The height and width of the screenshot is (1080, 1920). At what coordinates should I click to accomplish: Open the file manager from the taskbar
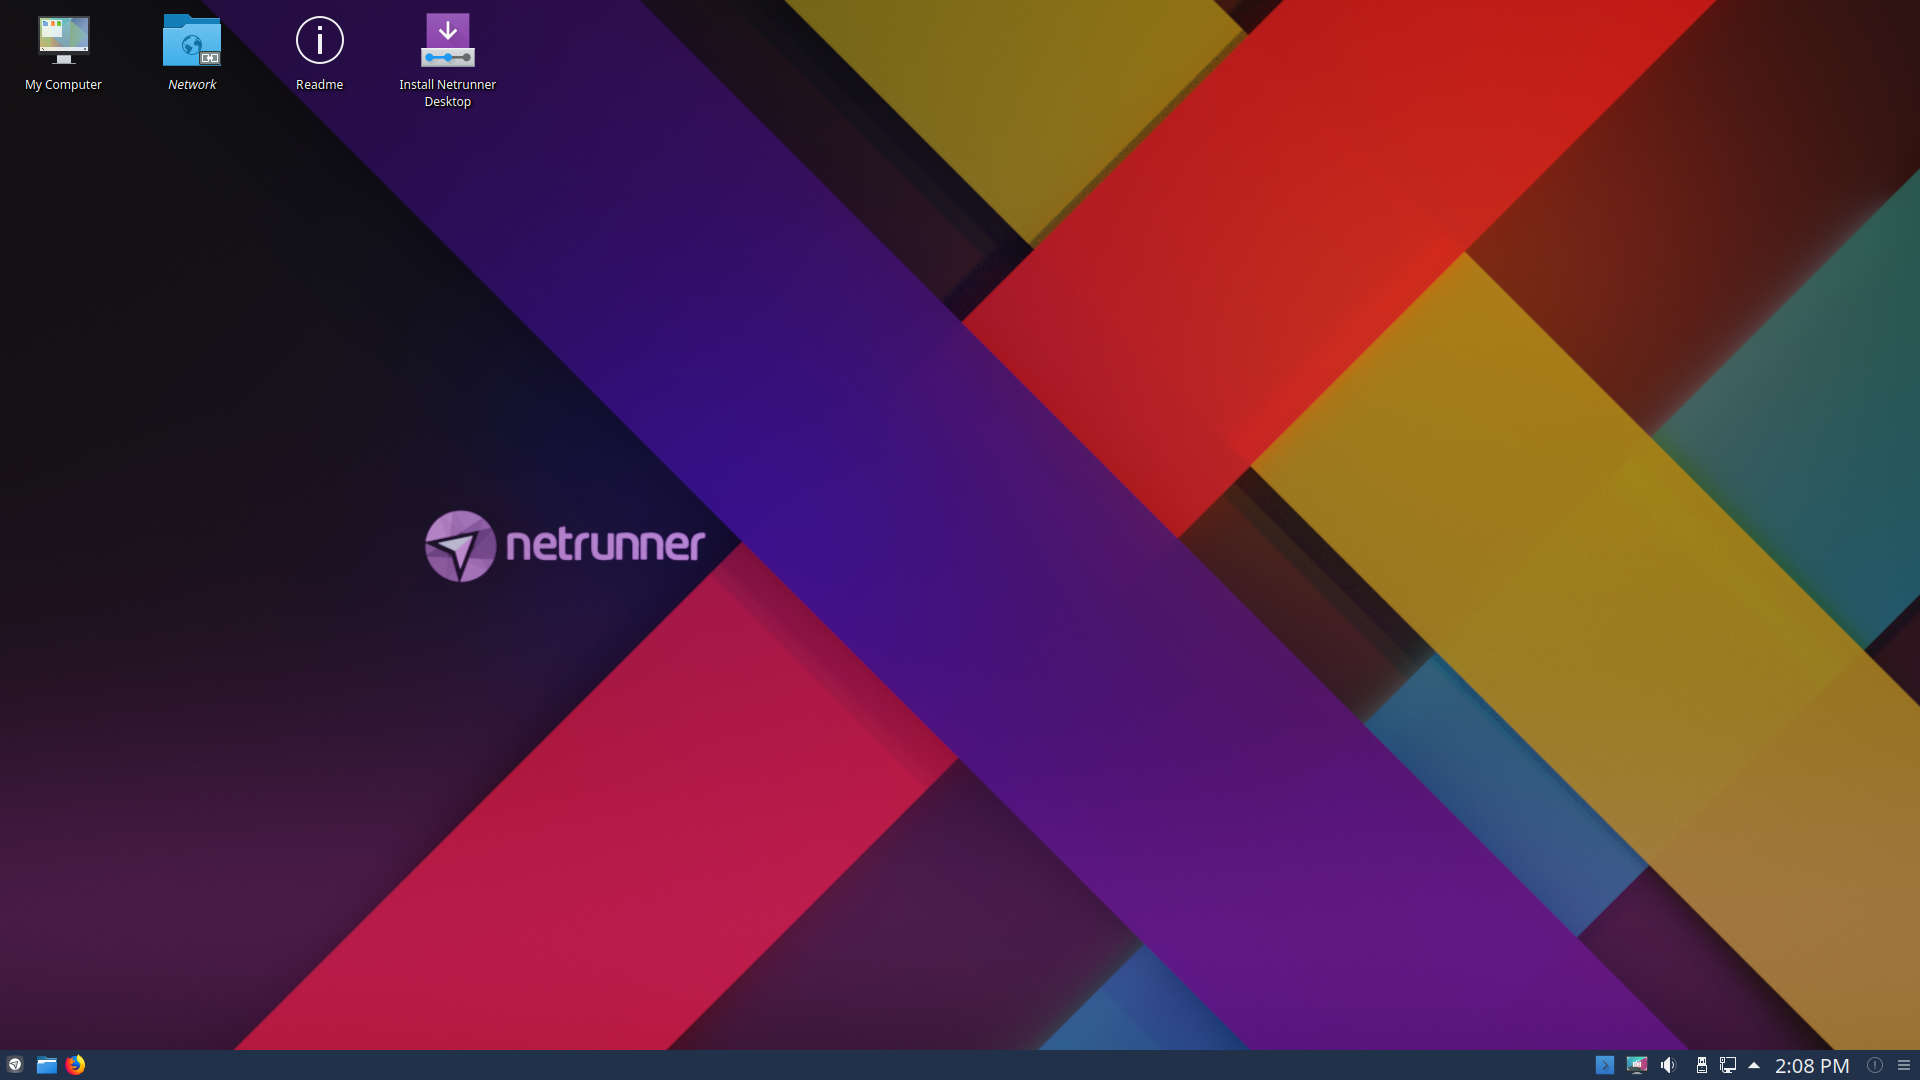click(47, 1065)
